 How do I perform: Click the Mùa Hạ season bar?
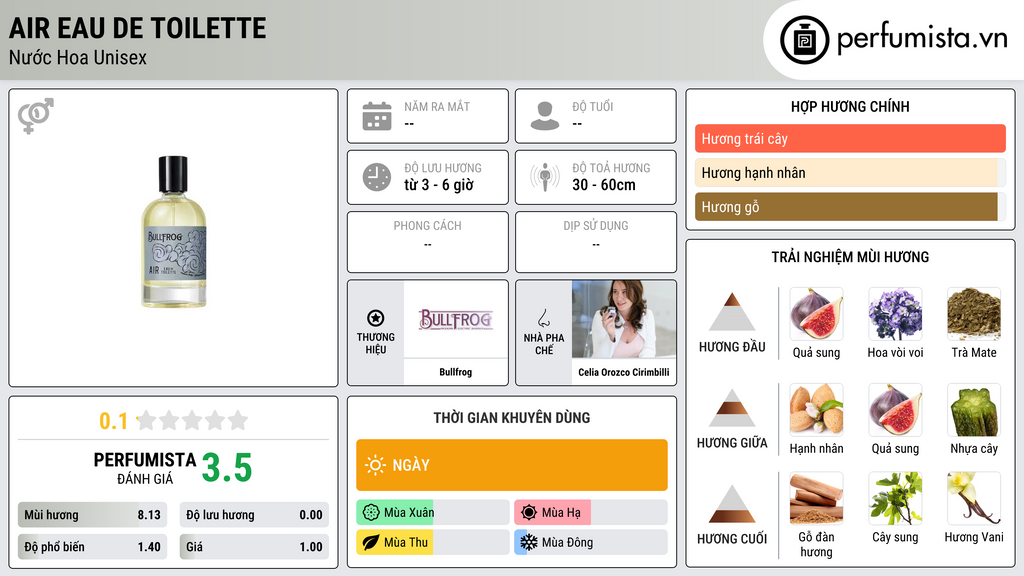(x=591, y=513)
